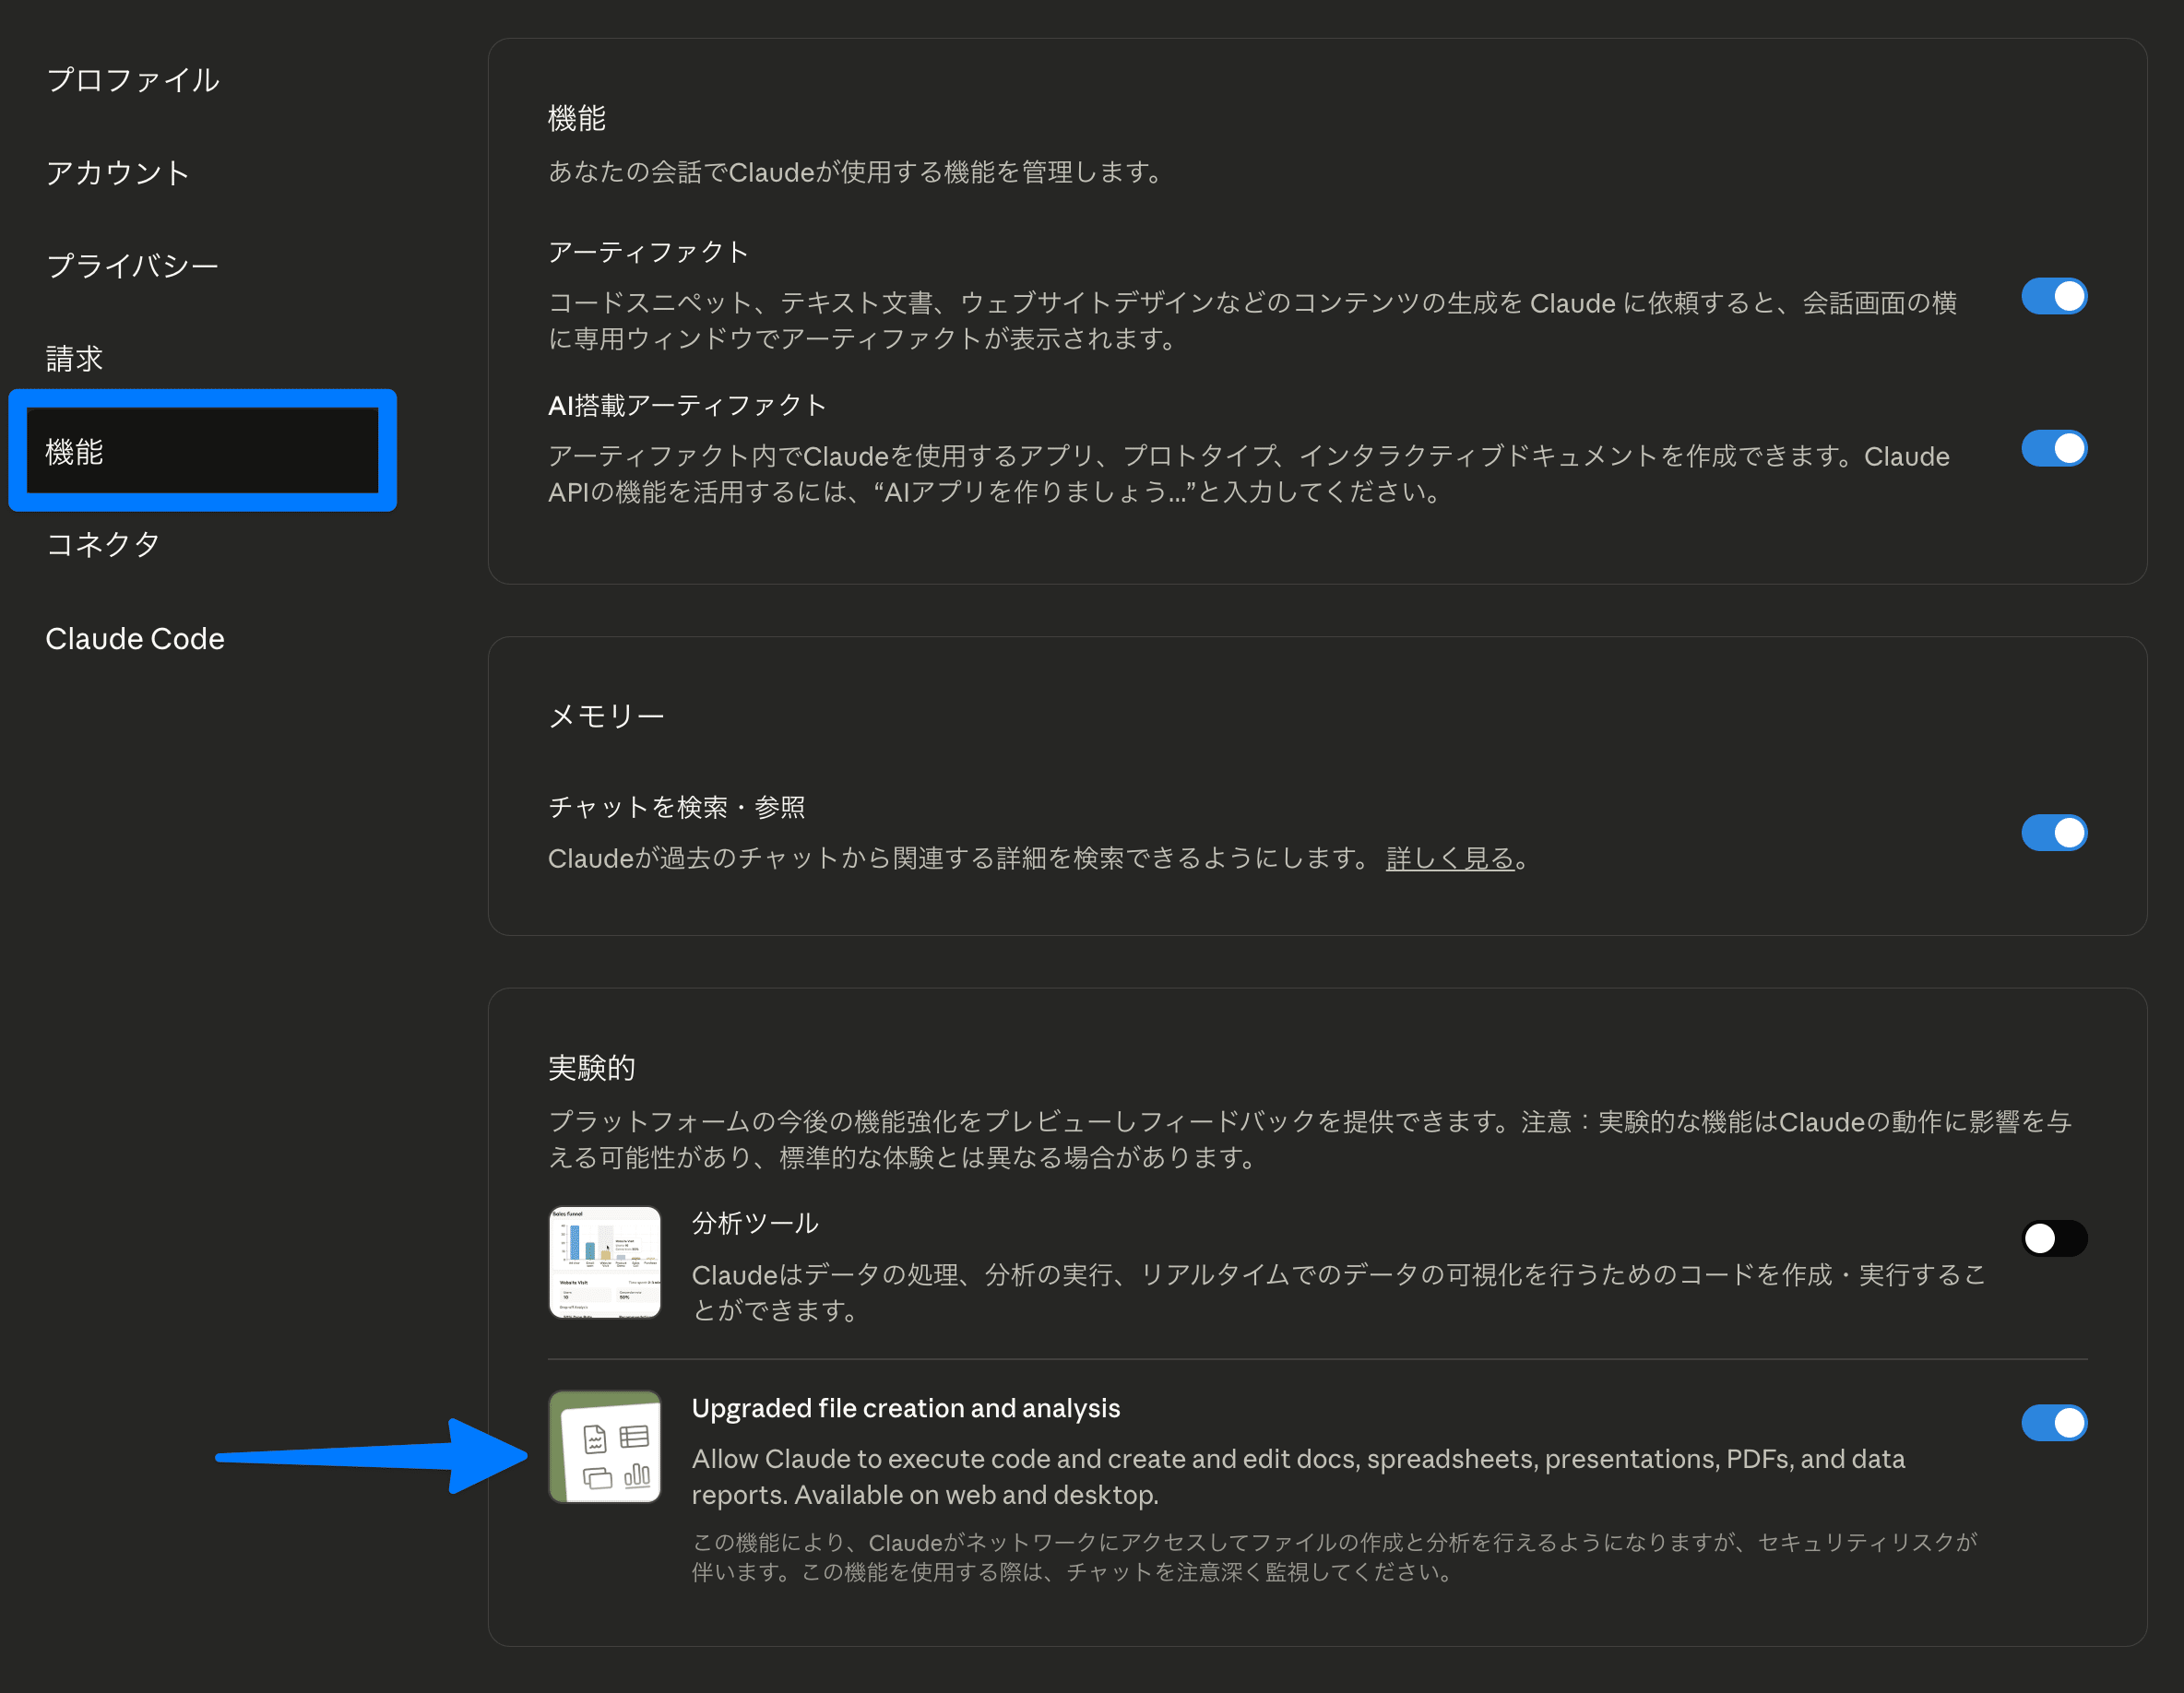This screenshot has width=2184, height=1693.
Task: Select the 機能 sidebar item
Action: click(201, 451)
